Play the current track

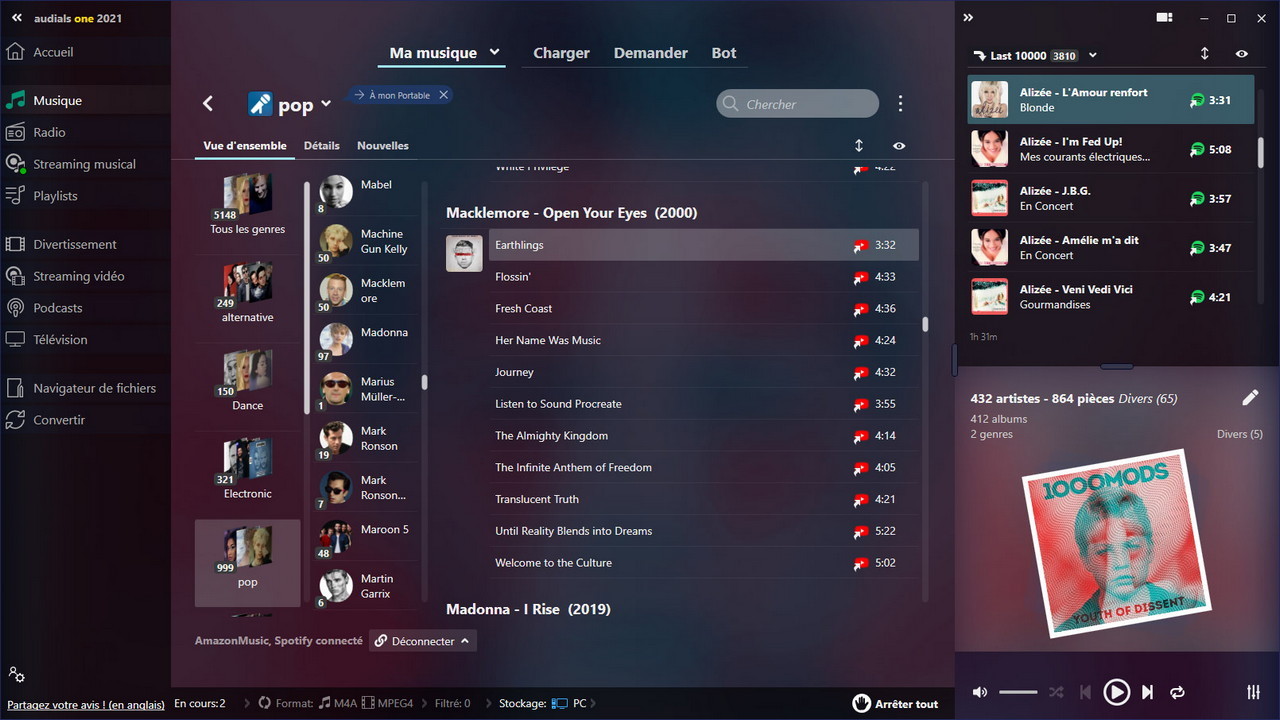pyautogui.click(x=1116, y=692)
